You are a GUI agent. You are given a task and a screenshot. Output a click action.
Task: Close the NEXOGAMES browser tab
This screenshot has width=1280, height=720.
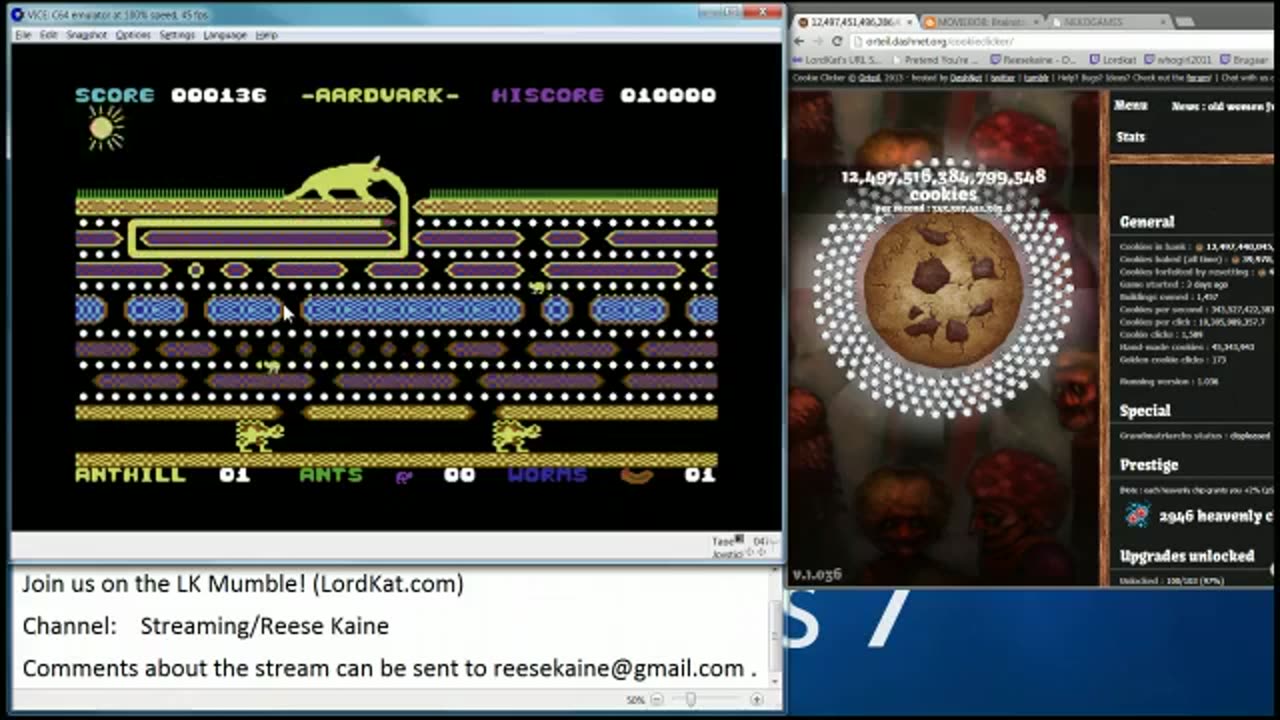(x=1163, y=21)
